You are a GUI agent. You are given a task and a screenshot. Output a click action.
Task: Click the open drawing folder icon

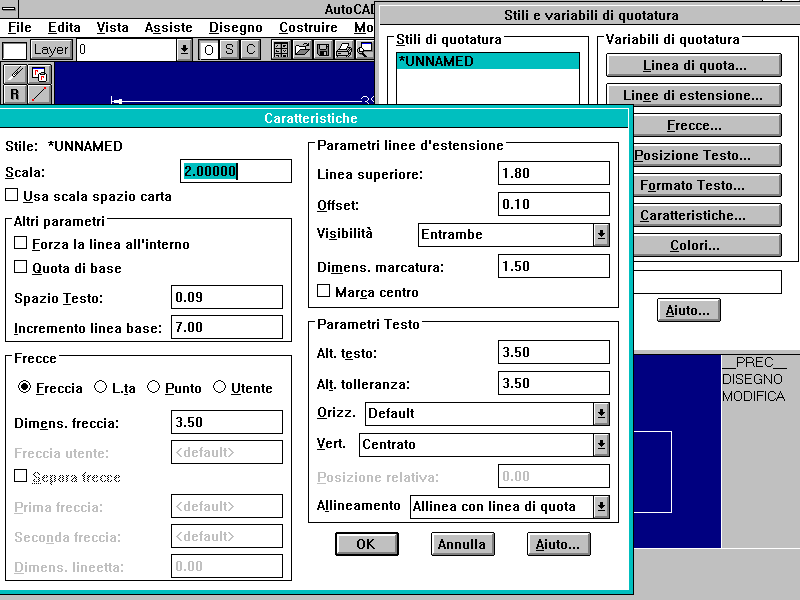coord(302,49)
